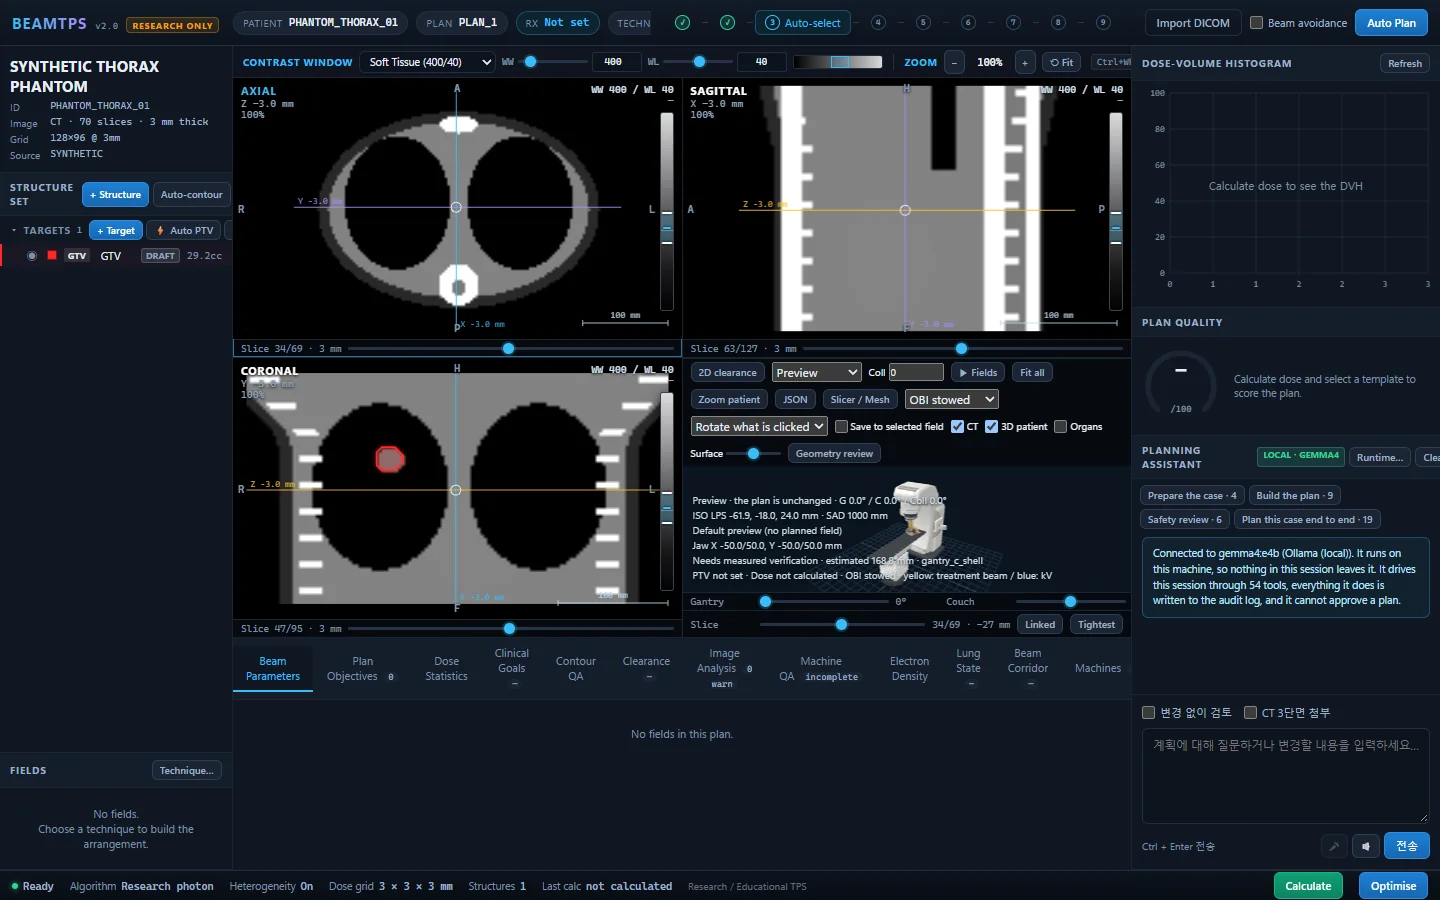The width and height of the screenshot is (1440, 900).
Task: Go to workflow step 4 circle
Action: pyautogui.click(x=878, y=22)
